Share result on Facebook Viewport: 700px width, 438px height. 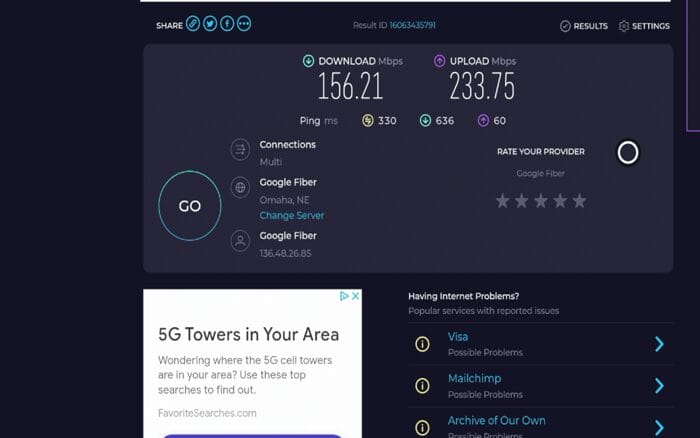tap(227, 24)
